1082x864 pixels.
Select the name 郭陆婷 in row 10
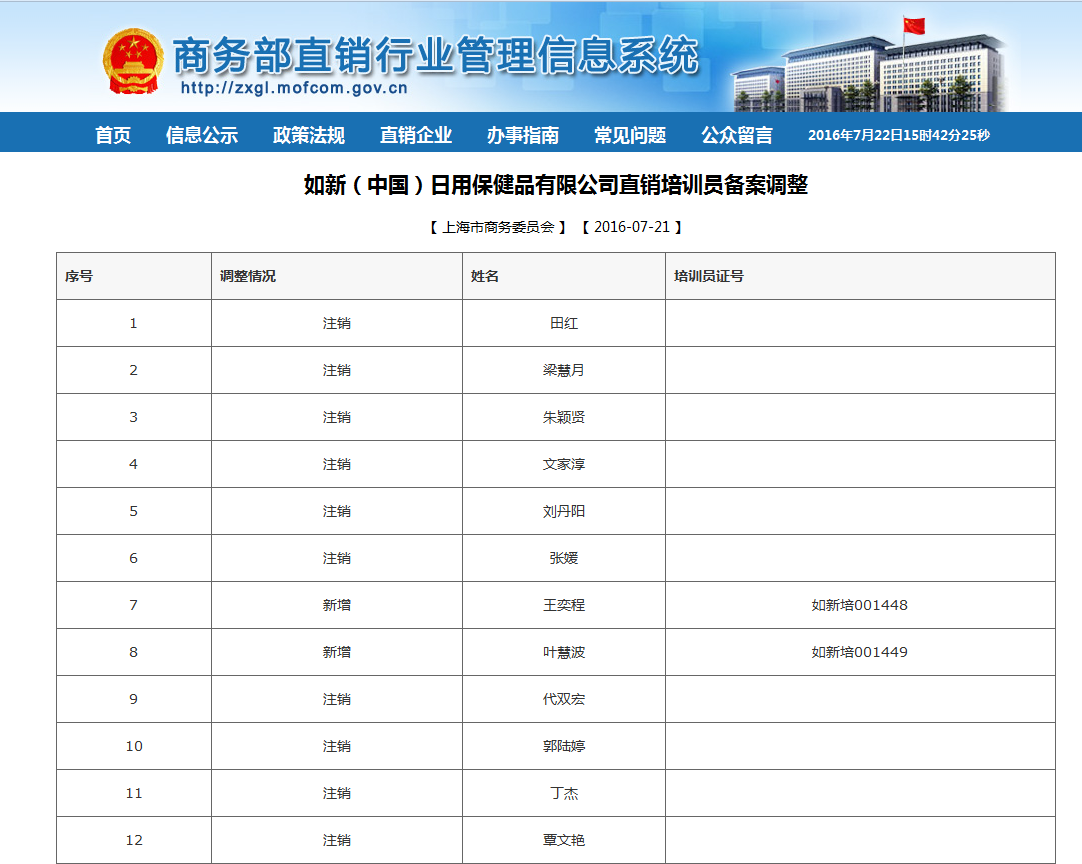(x=564, y=745)
